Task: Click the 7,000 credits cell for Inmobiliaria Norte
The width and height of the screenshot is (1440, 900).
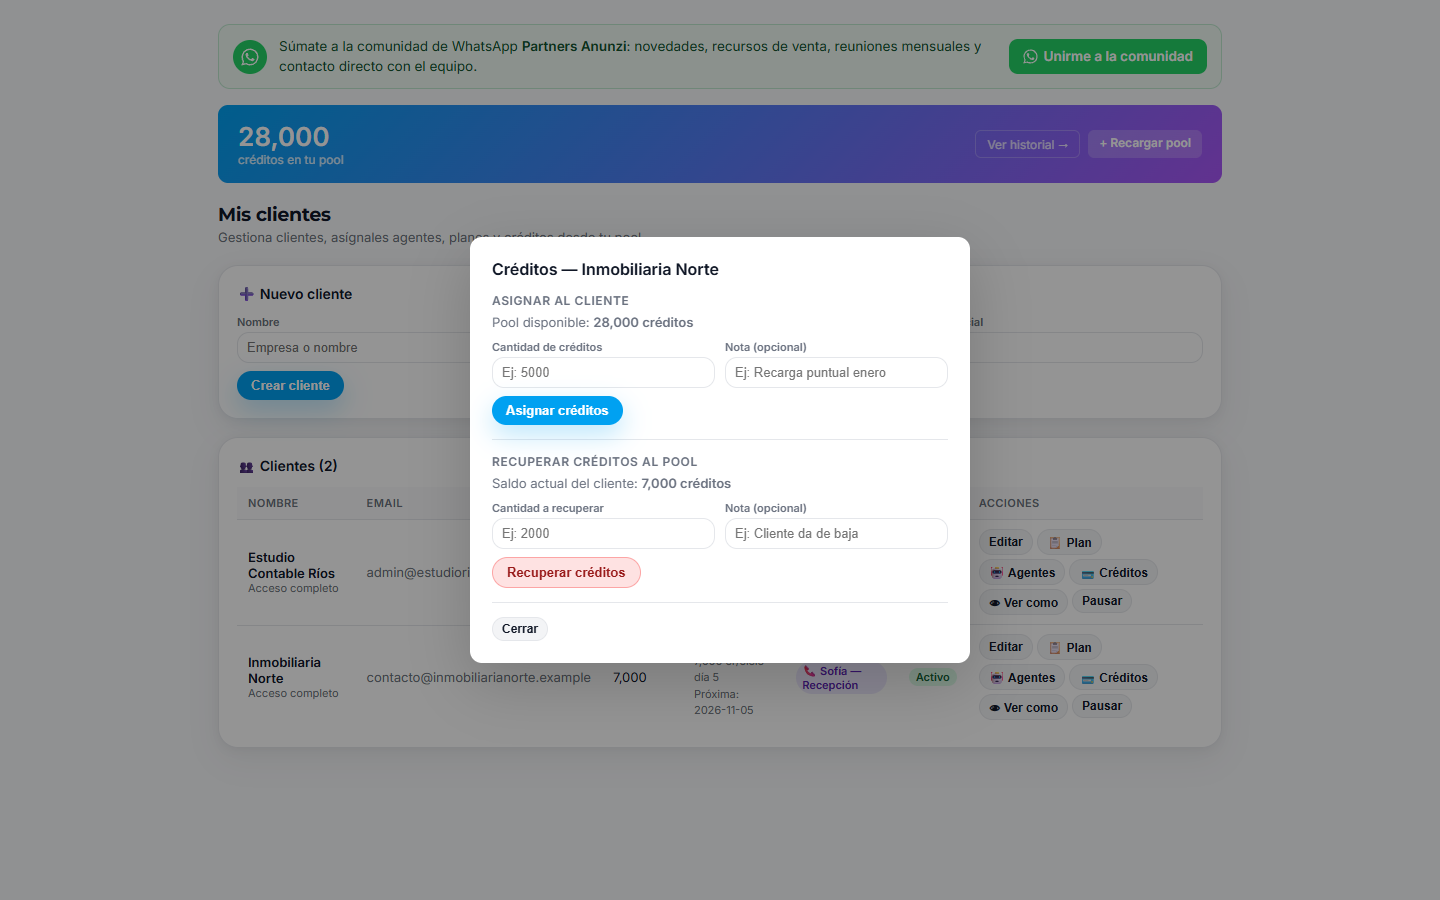Action: point(630,678)
